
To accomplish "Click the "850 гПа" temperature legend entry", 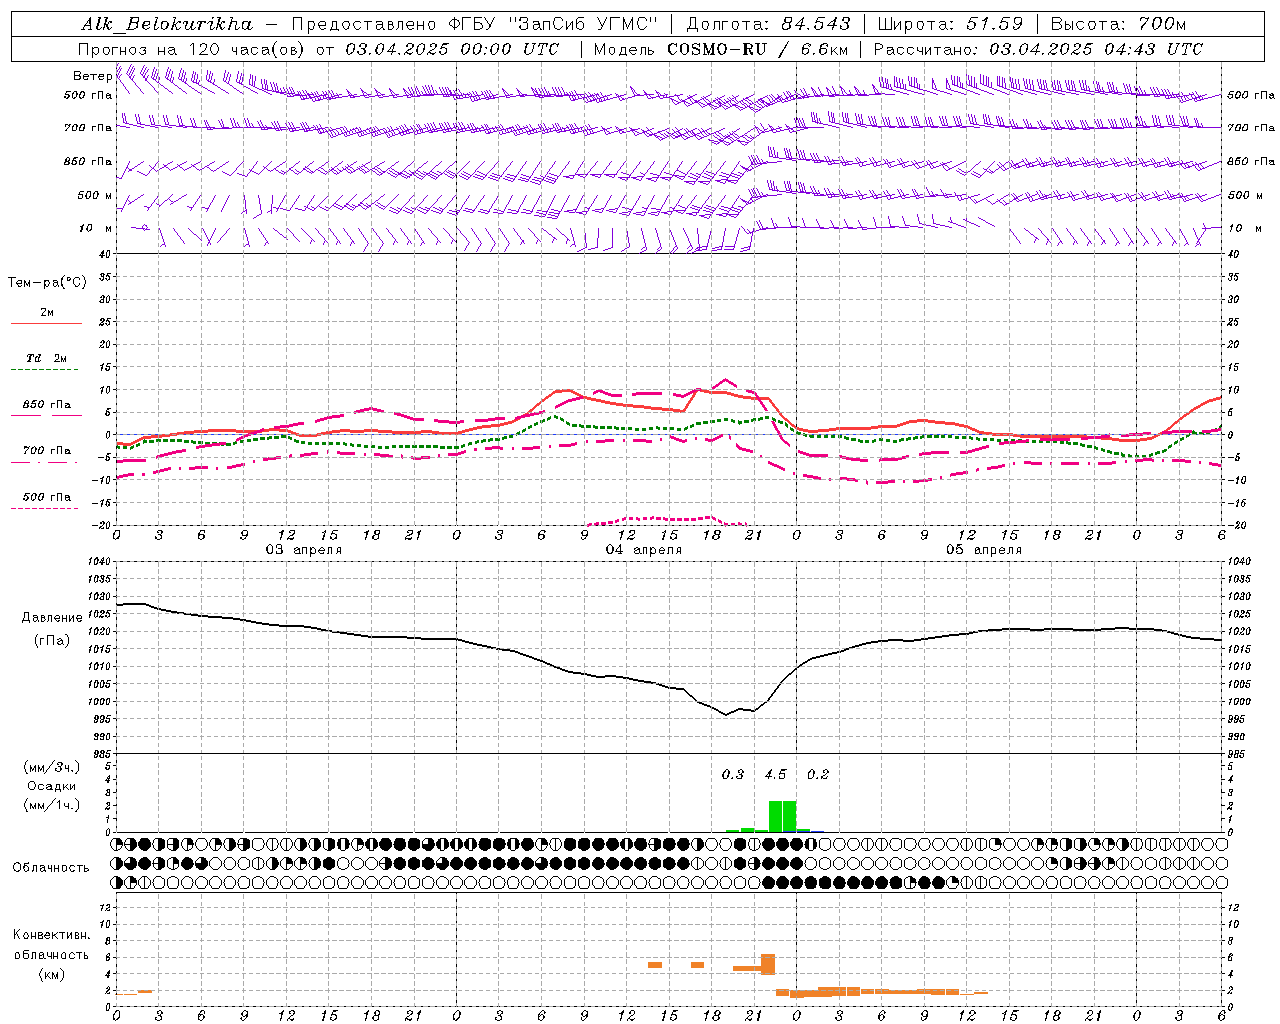I will [46, 405].
